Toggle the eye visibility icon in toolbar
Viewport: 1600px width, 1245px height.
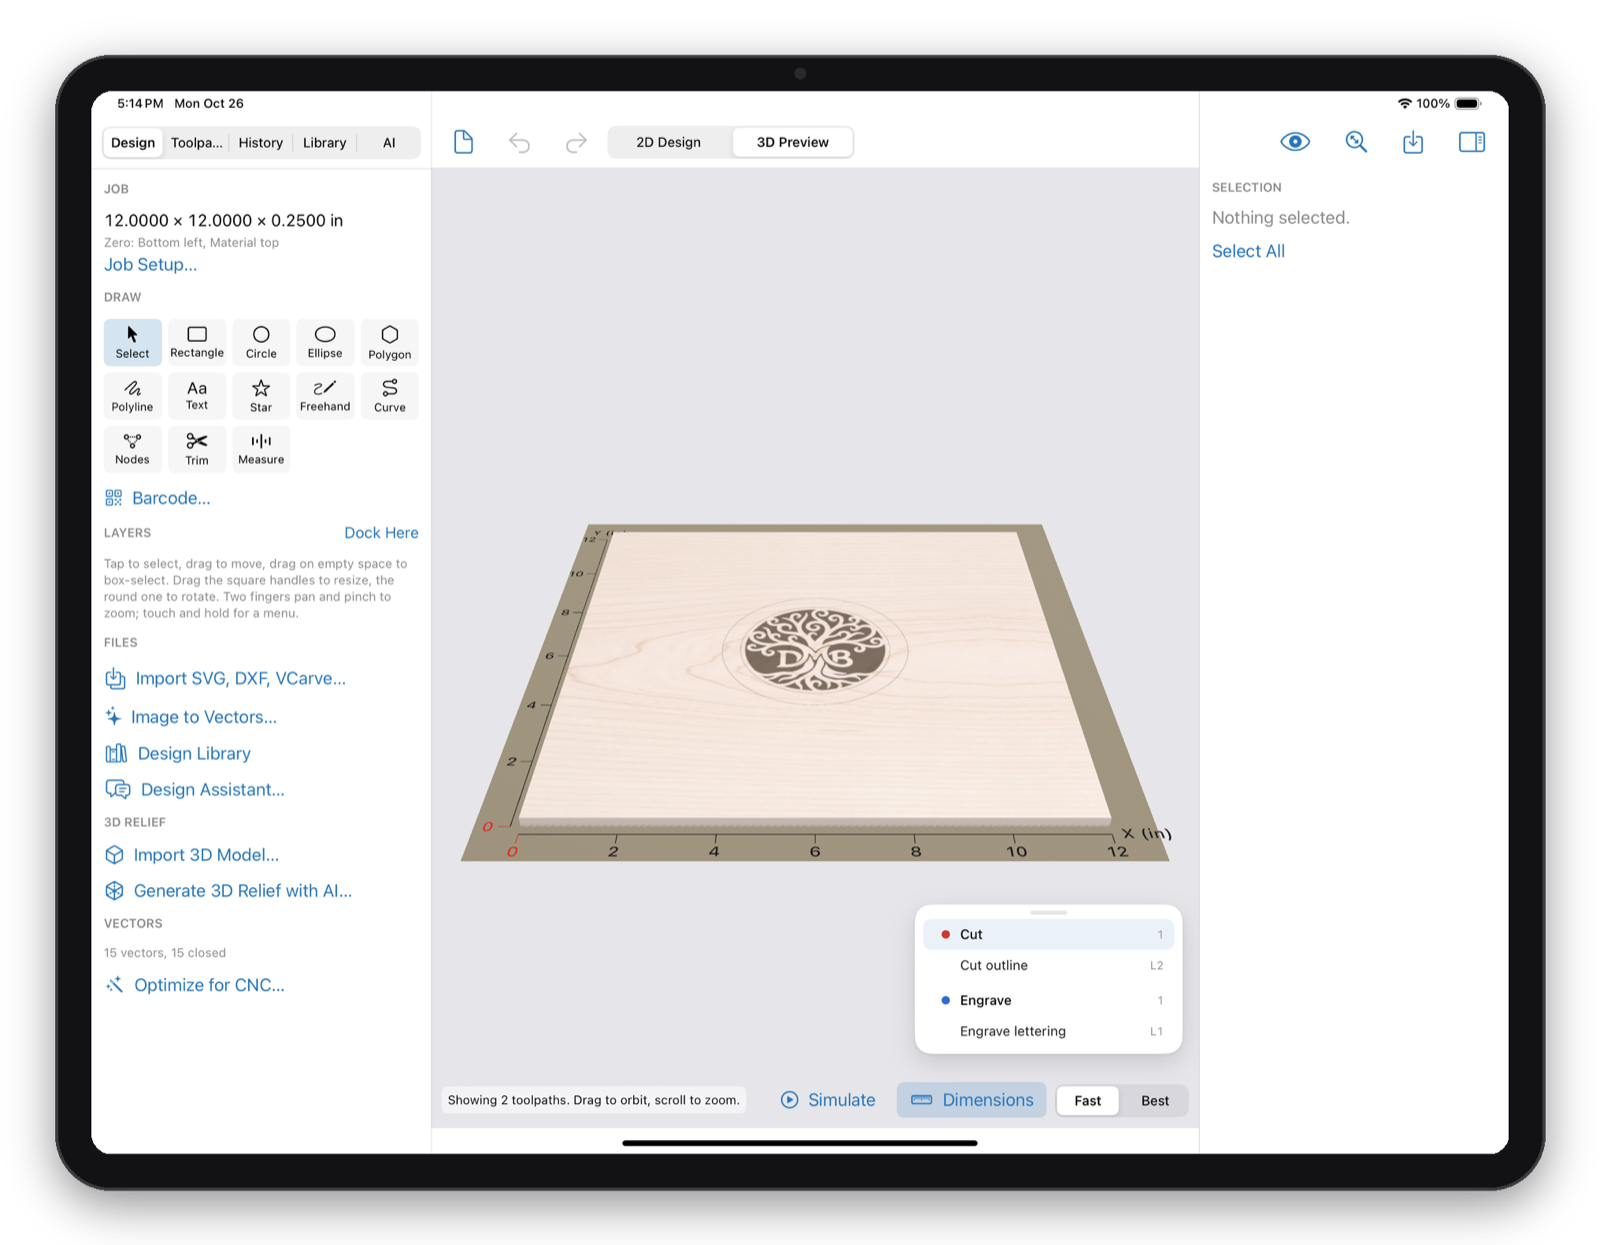coord(1295,142)
